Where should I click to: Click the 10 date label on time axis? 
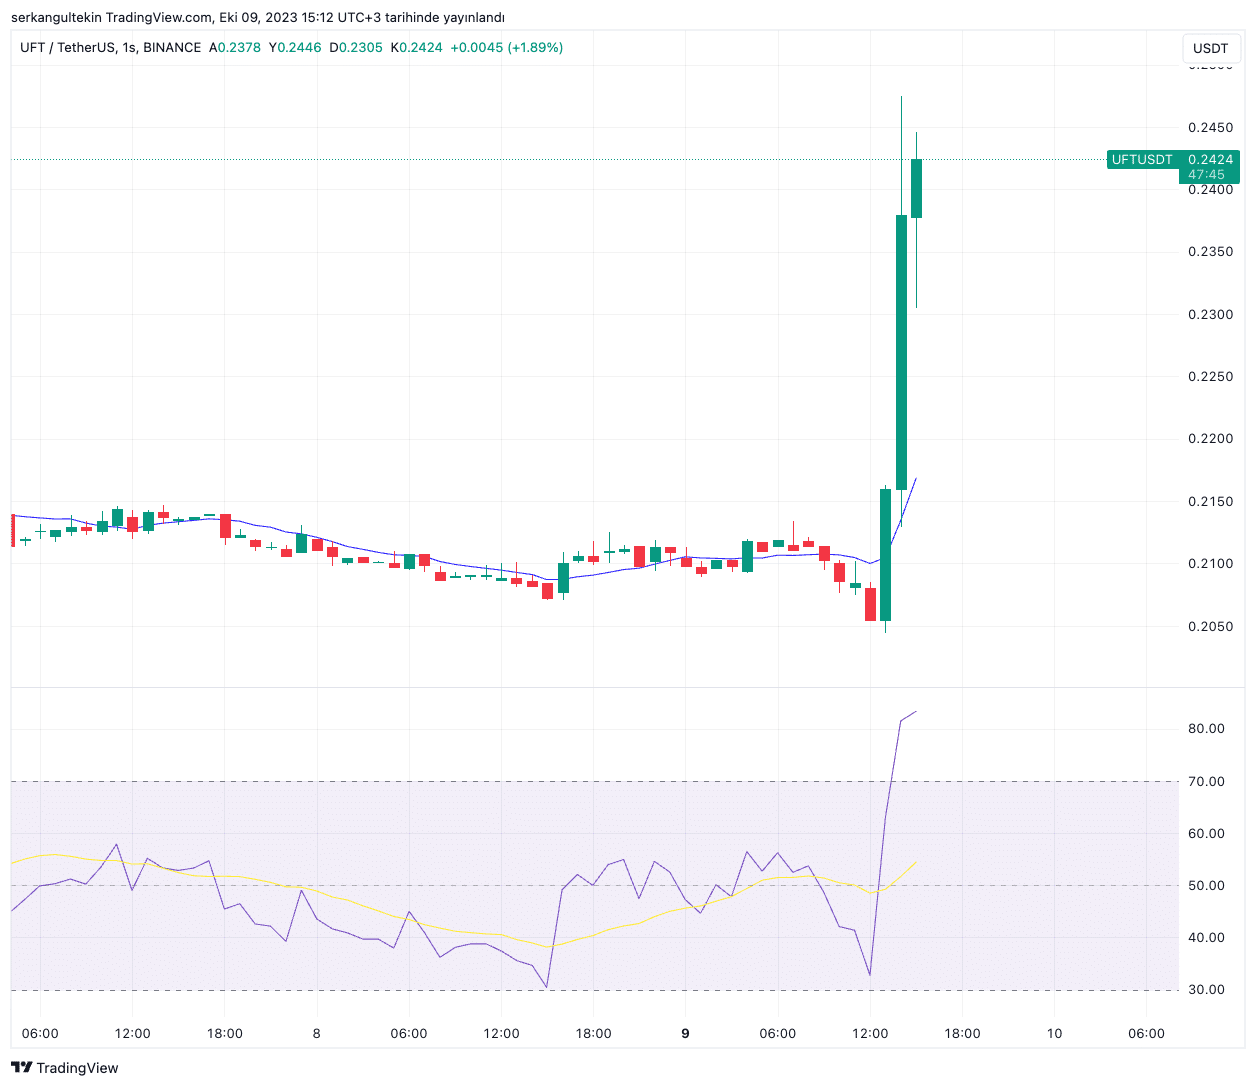pos(1054,1033)
